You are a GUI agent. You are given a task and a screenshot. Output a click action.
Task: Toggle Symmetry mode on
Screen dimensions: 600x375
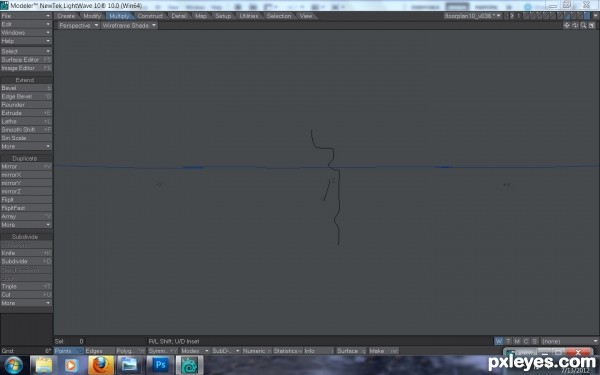(x=162, y=351)
